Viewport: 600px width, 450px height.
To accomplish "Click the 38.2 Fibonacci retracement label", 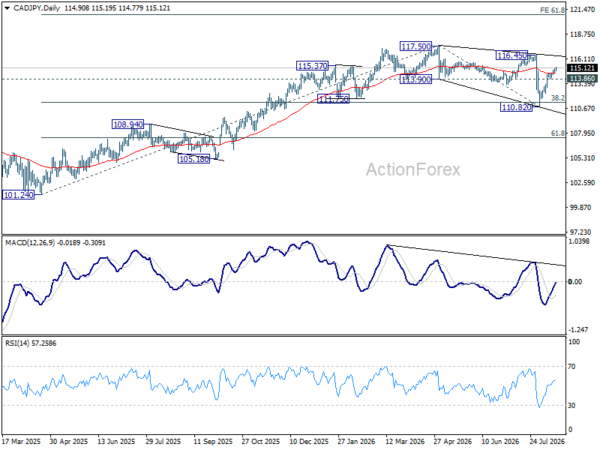I will [x=558, y=98].
